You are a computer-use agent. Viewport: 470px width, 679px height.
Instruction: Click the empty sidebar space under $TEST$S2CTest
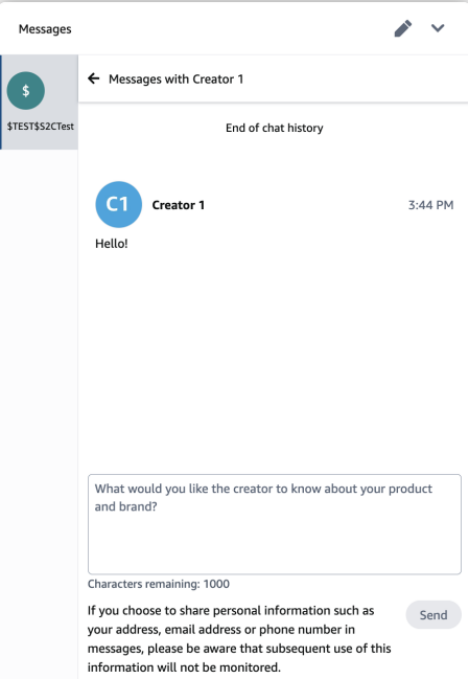point(39,411)
